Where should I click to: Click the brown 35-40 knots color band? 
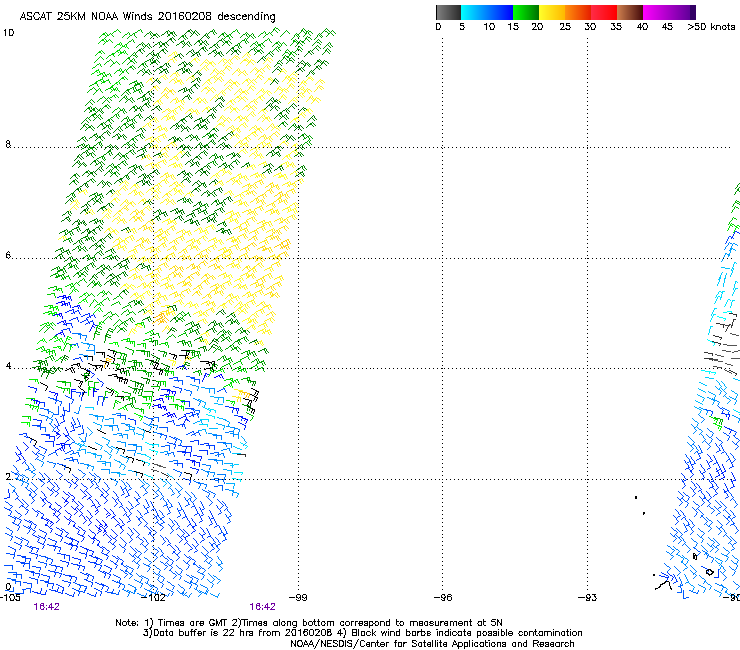pos(630,12)
